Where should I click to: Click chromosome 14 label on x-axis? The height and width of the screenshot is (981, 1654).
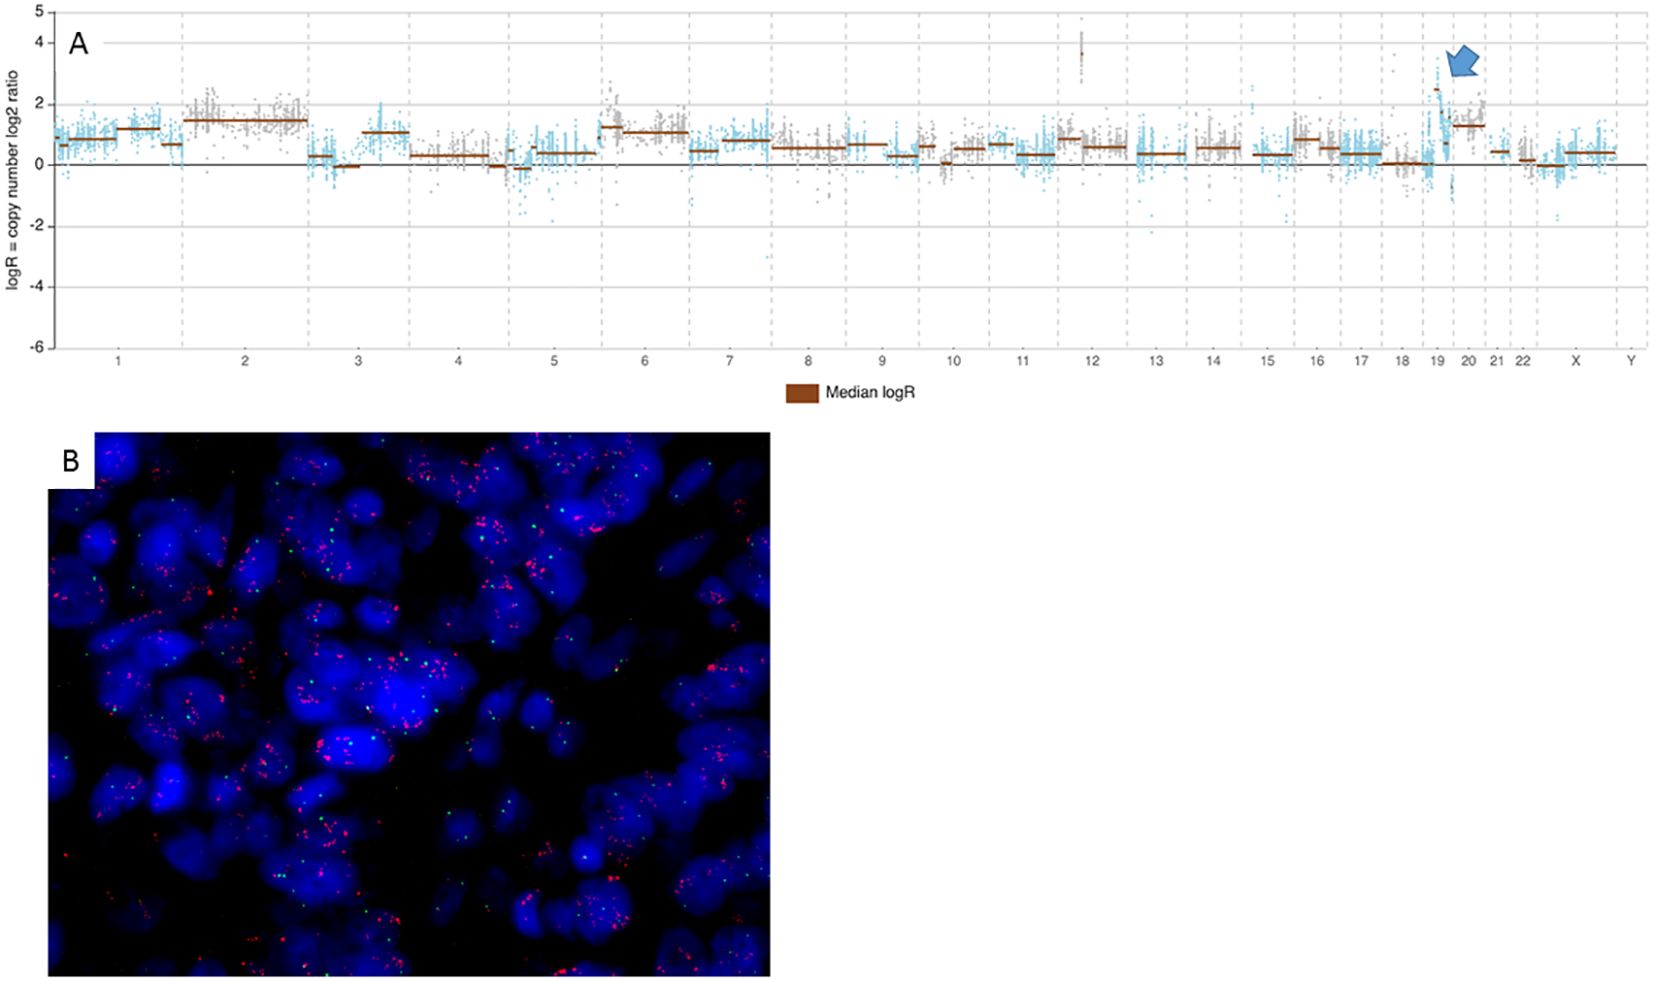click(x=1213, y=361)
